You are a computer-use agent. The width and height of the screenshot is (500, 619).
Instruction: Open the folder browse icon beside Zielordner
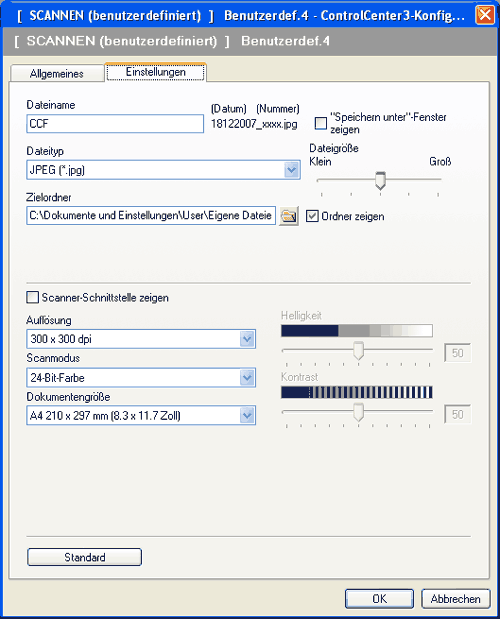[x=288, y=216]
